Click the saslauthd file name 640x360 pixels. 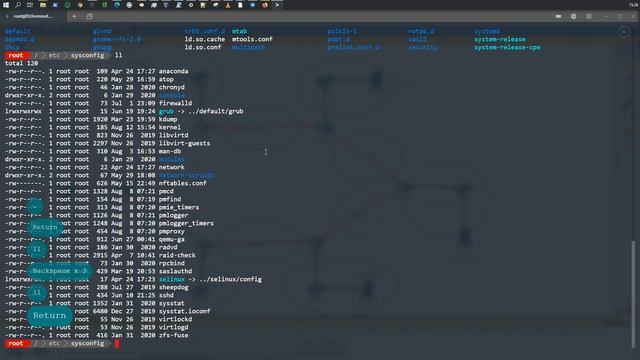pos(175,271)
